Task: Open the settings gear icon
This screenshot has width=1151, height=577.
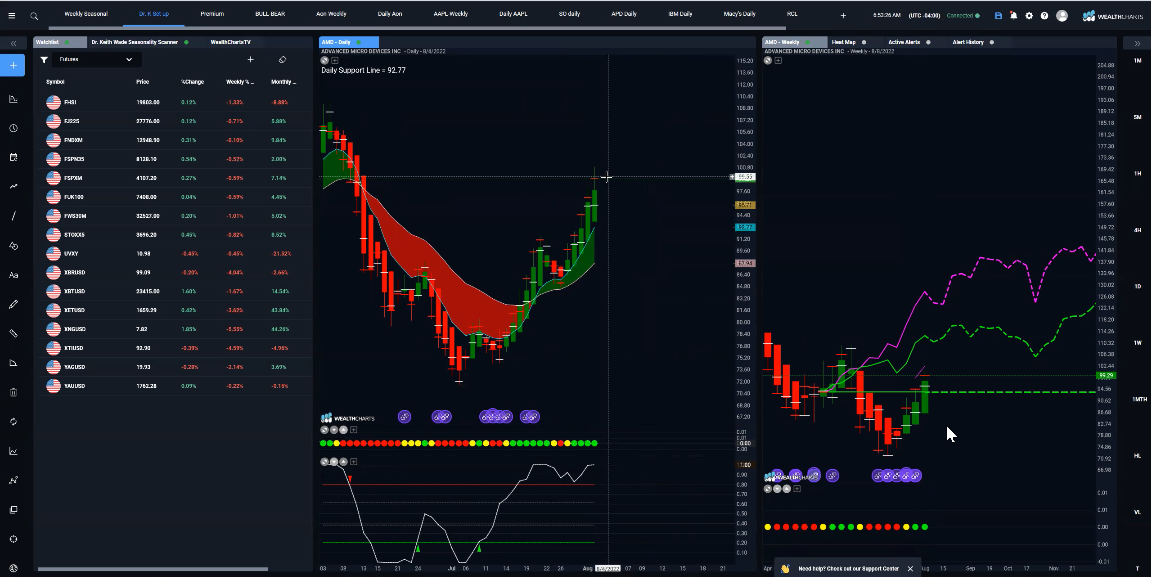Action: [1028, 15]
